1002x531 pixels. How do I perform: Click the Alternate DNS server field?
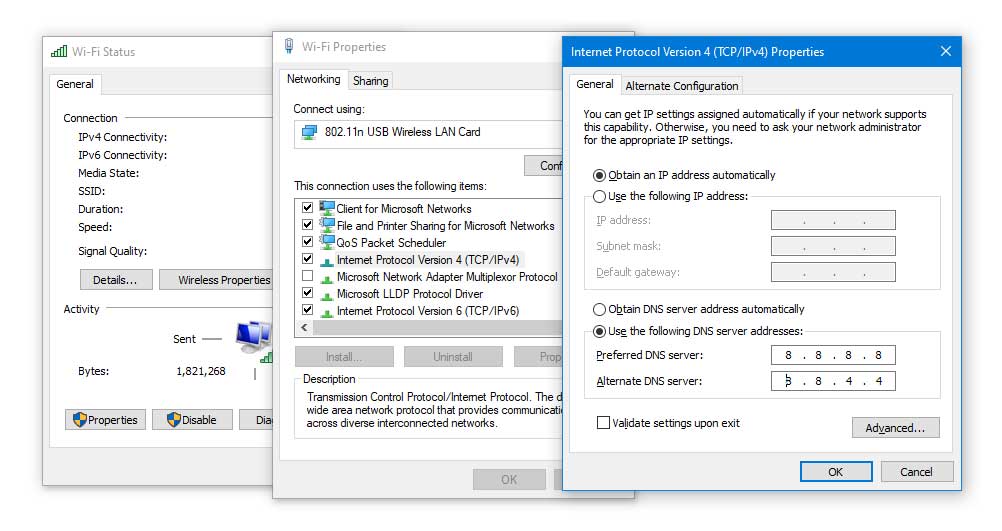click(x=833, y=381)
